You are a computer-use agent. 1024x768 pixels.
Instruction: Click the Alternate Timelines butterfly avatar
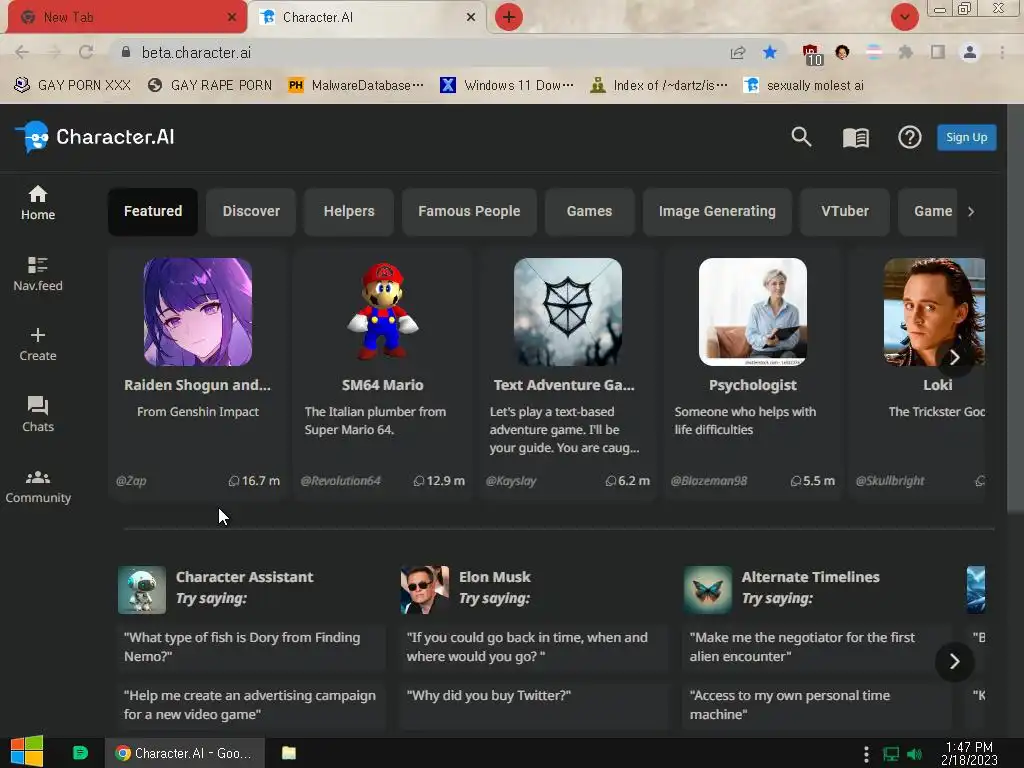tap(707, 590)
